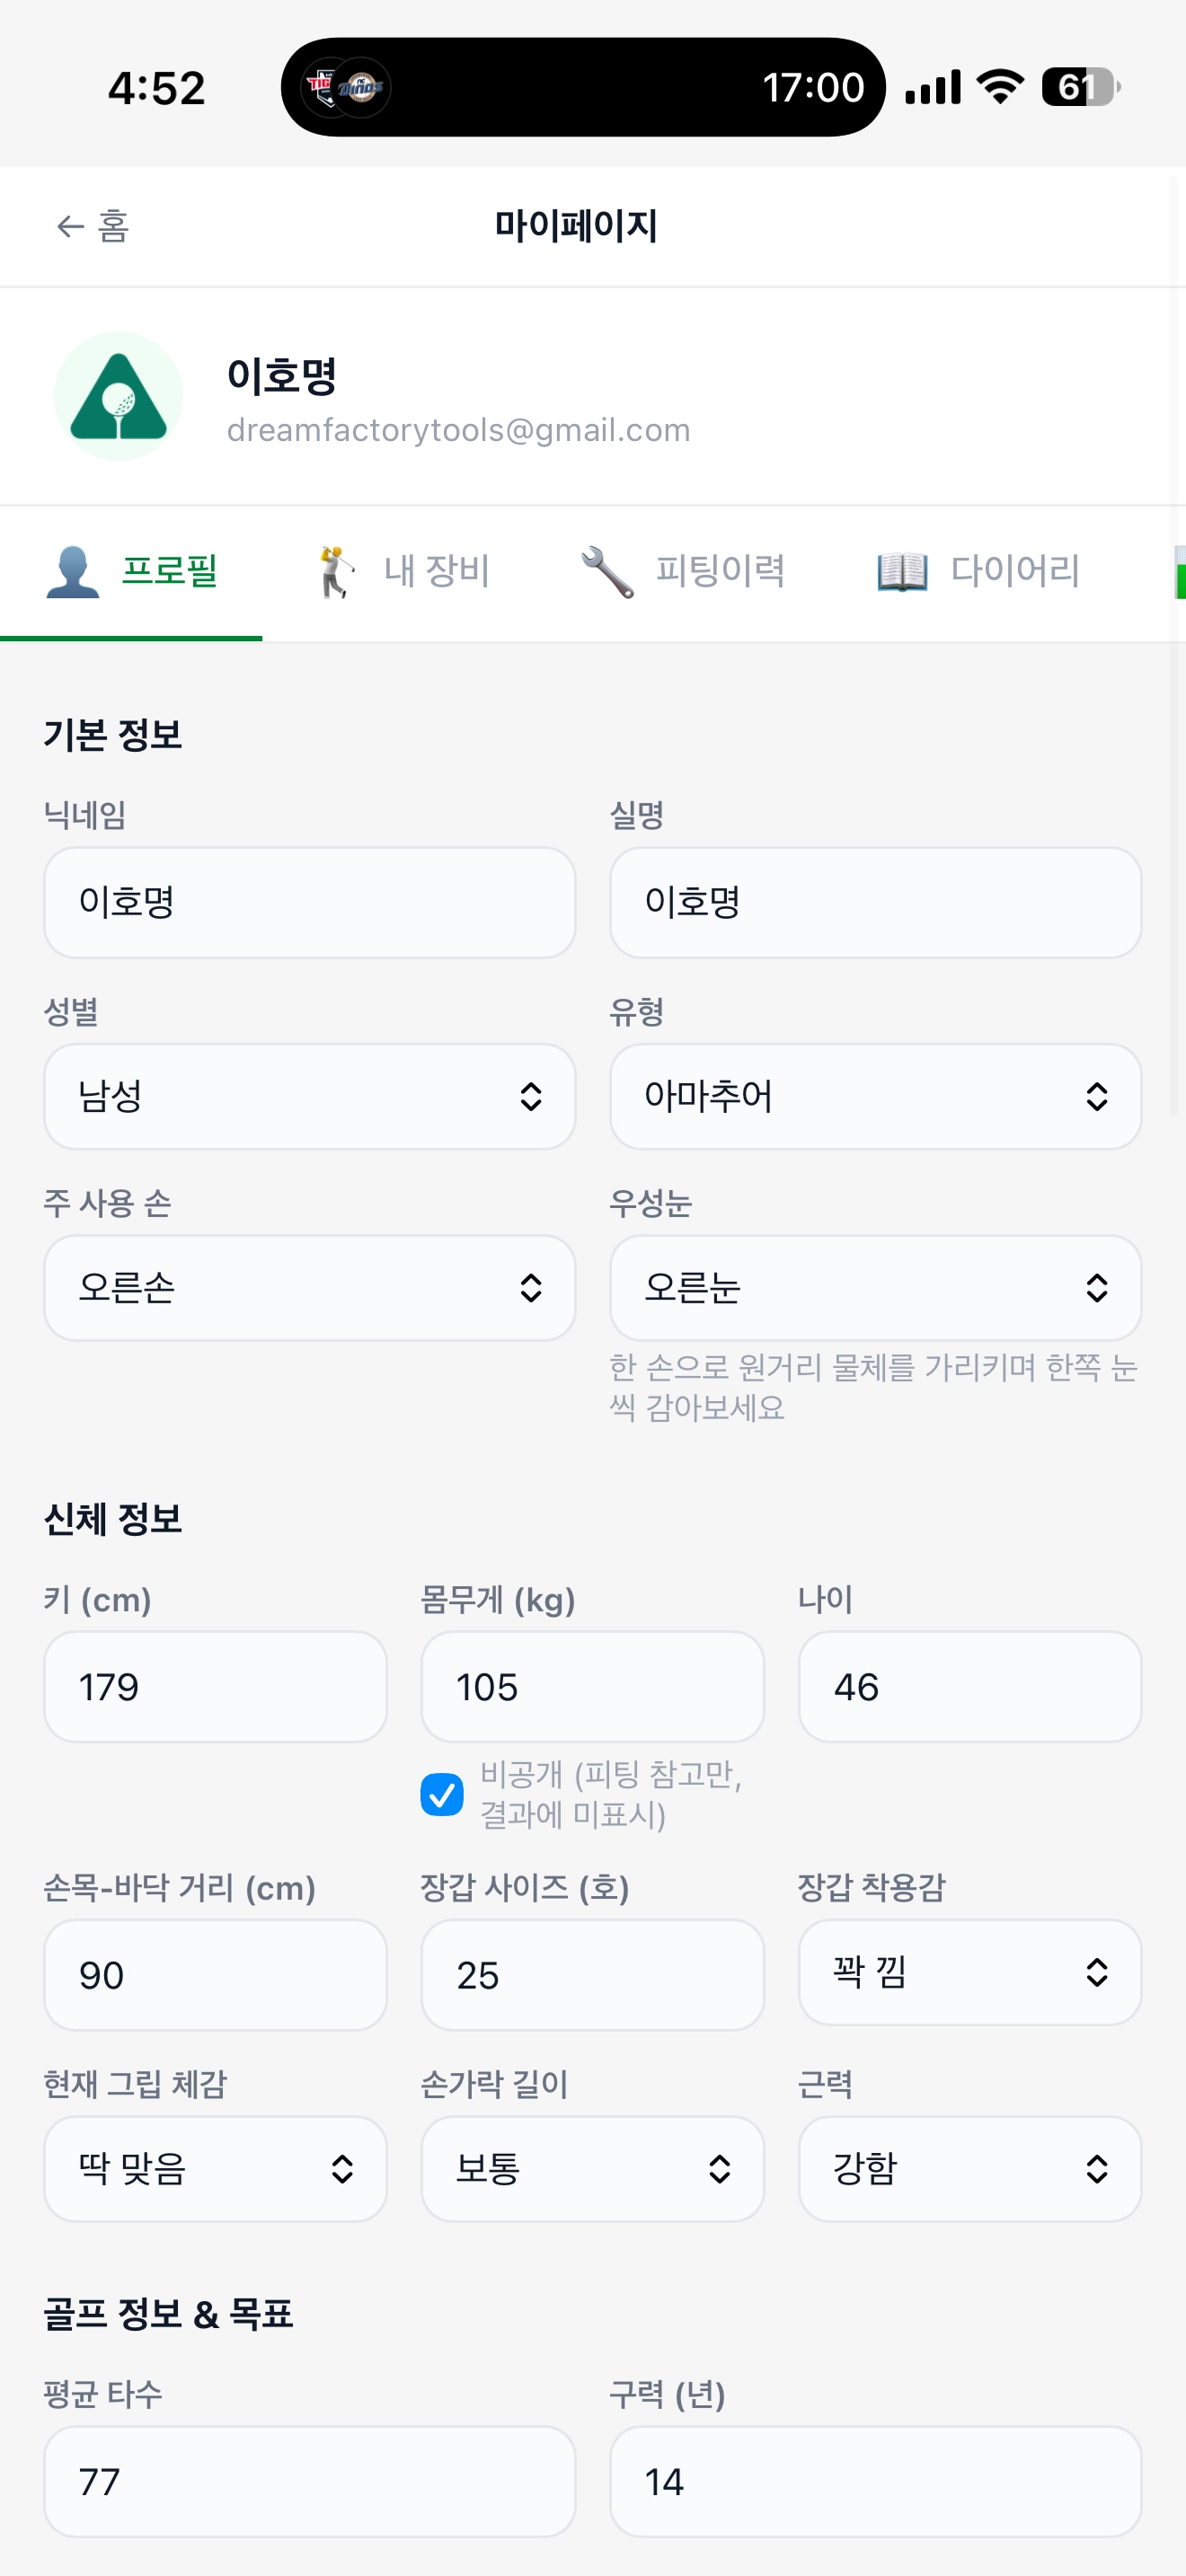Tap the person silhouette icon on the 프로필 tab

[73, 572]
